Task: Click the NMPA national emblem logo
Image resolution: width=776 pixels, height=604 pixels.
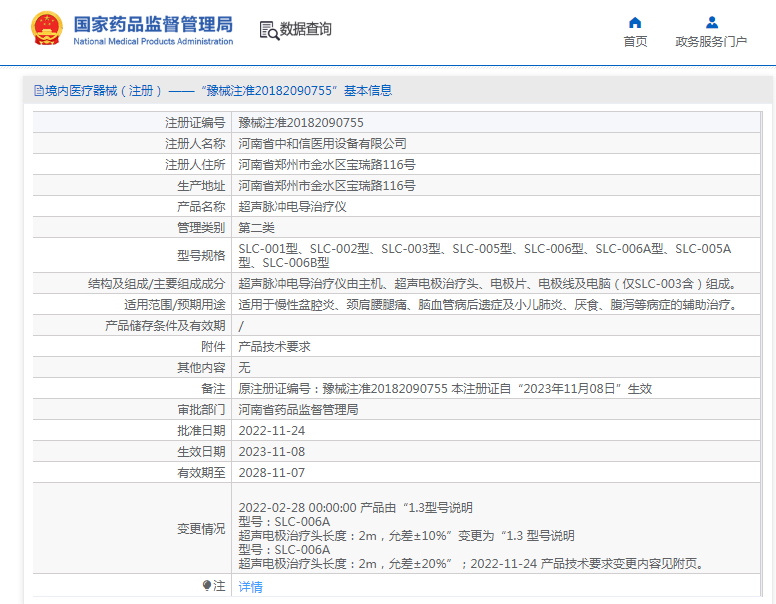Action: click(47, 29)
